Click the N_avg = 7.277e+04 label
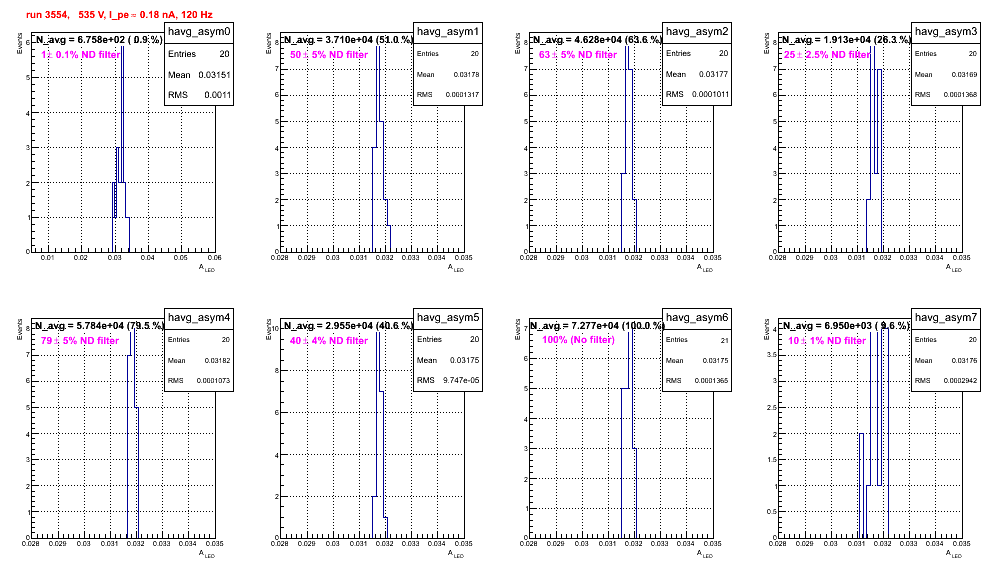The height and width of the screenshot is (572, 996). [x=597, y=325]
